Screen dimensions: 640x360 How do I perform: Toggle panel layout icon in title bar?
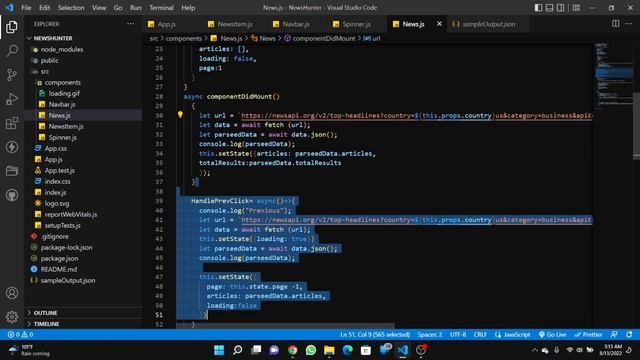click(x=549, y=7)
